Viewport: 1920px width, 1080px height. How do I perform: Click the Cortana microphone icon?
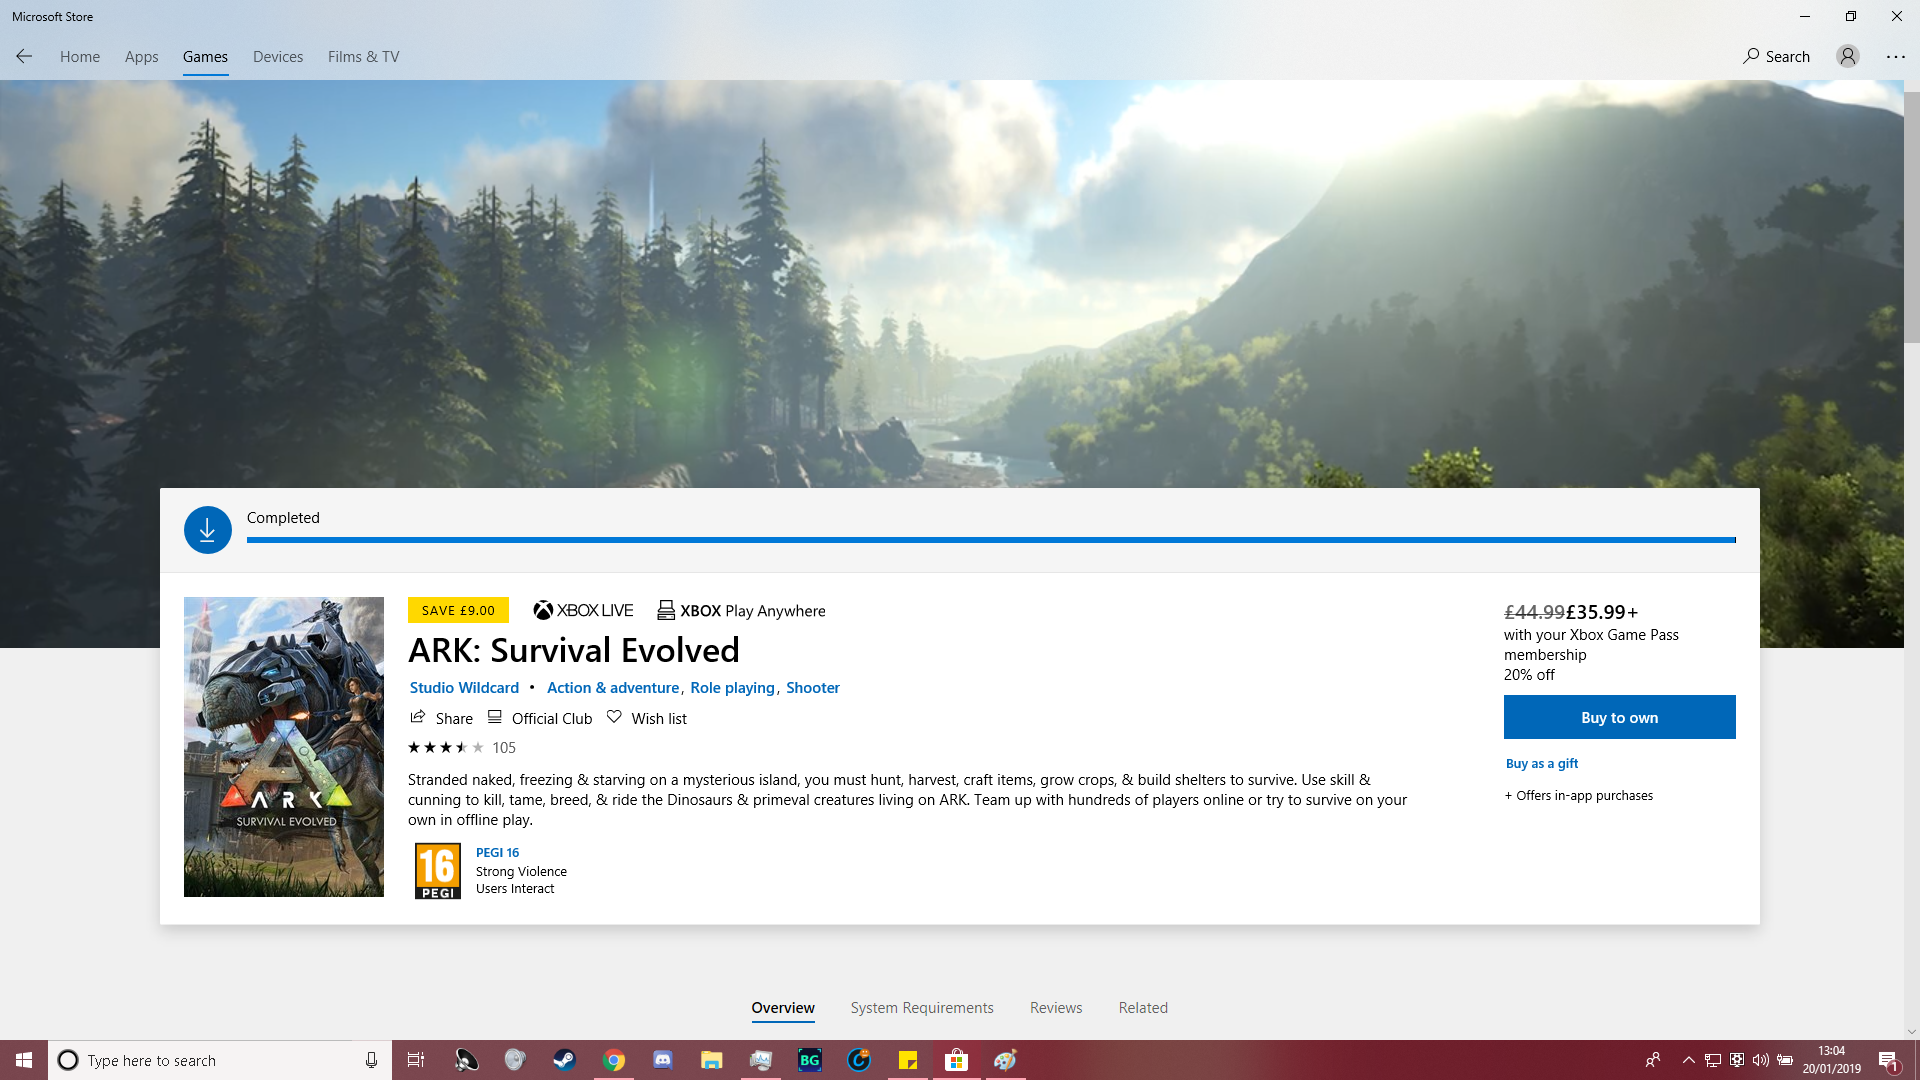371,1060
